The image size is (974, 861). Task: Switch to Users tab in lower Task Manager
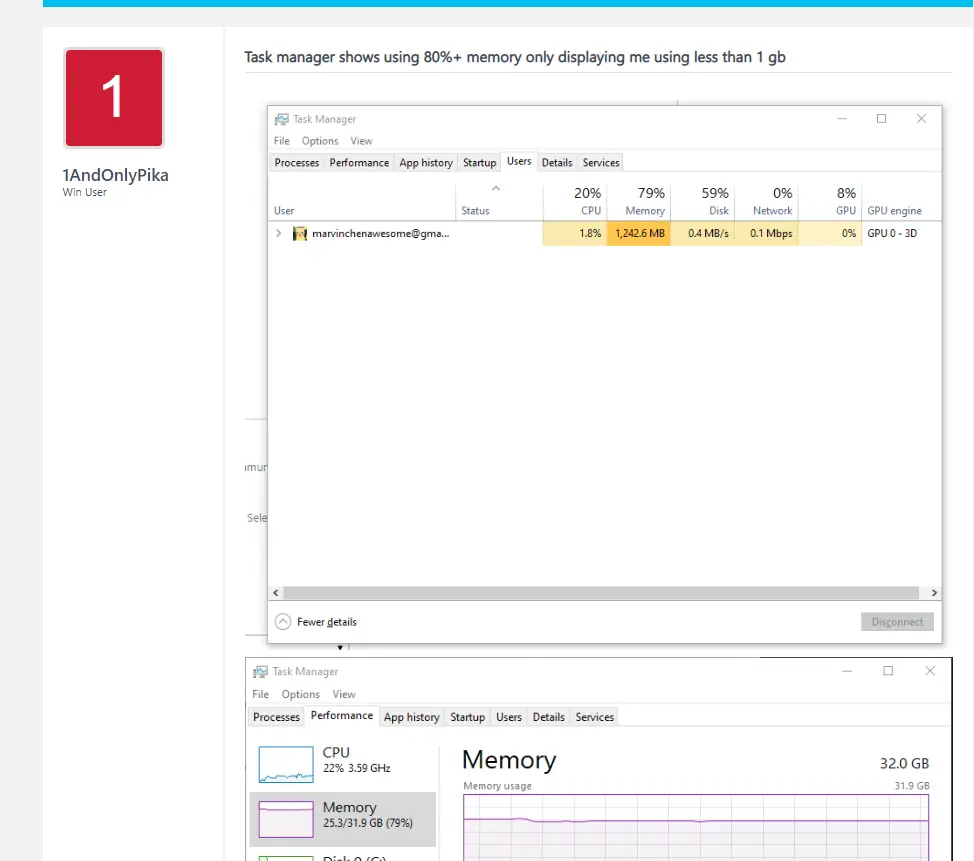[x=509, y=717]
